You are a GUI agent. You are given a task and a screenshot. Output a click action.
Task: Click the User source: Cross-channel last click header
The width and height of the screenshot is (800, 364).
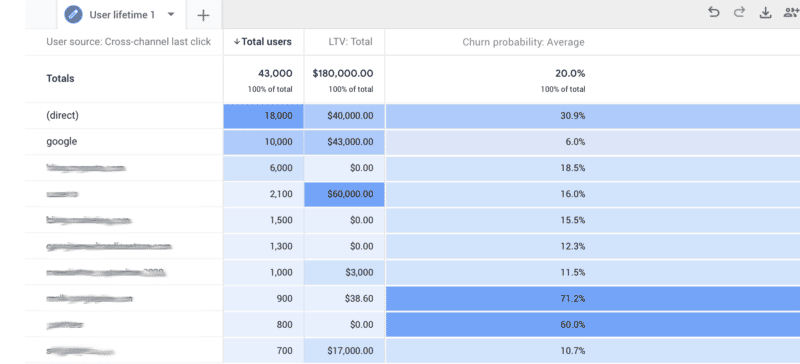point(129,42)
